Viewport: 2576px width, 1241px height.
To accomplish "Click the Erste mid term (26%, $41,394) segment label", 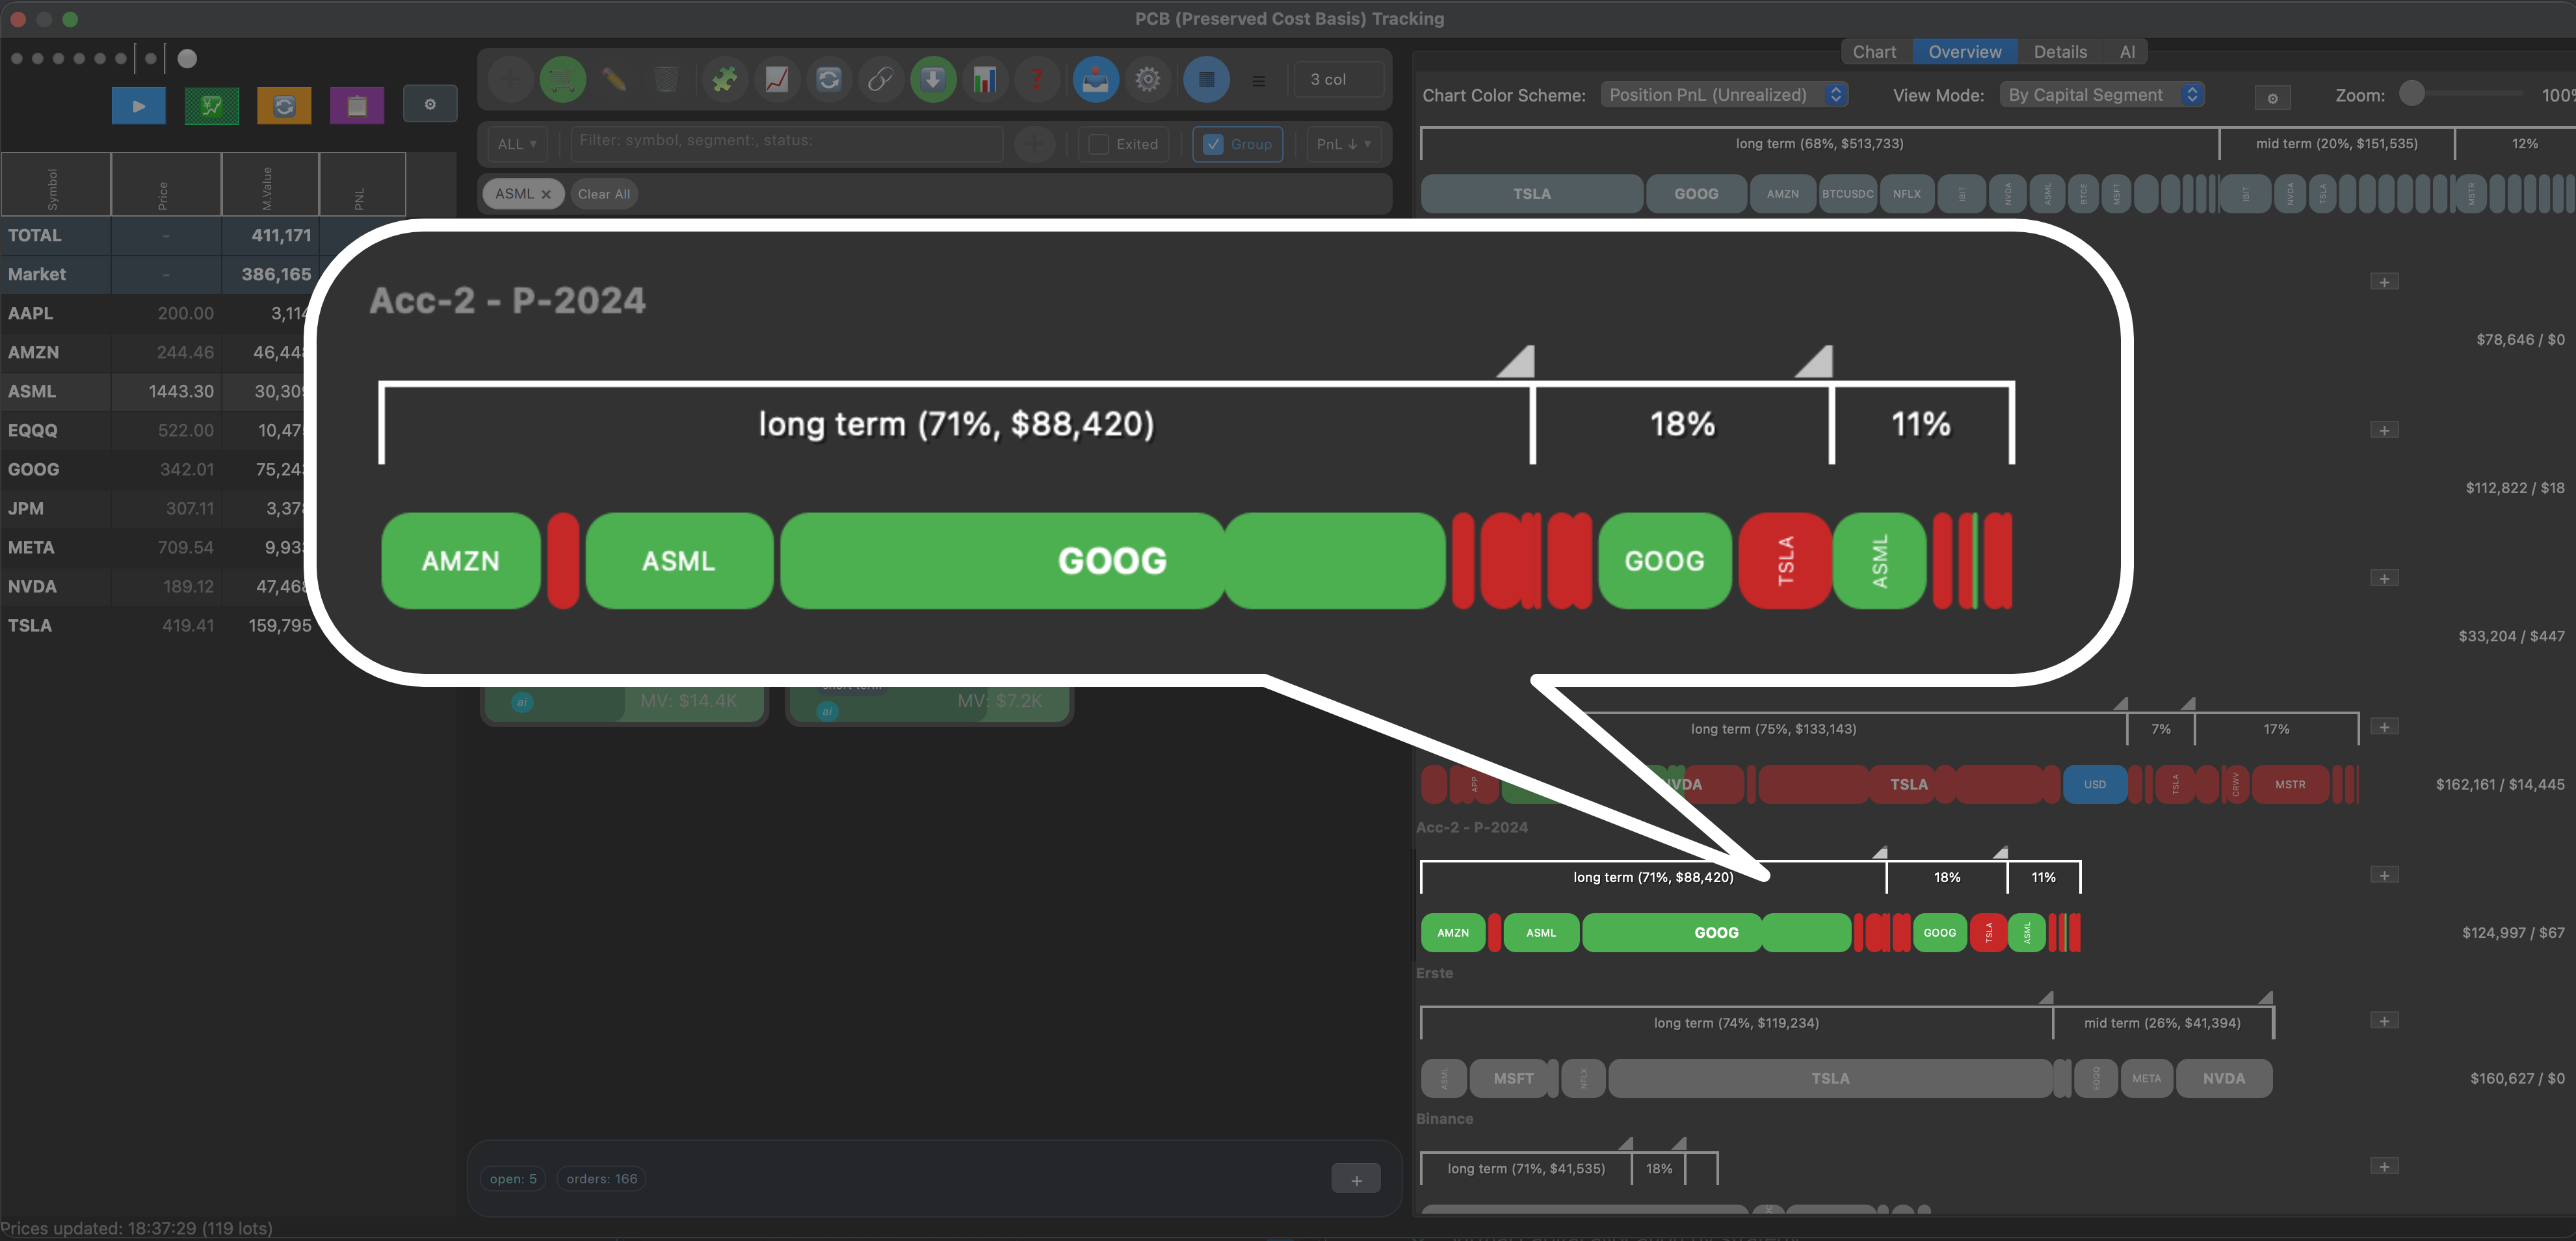I will pyautogui.click(x=2162, y=1023).
